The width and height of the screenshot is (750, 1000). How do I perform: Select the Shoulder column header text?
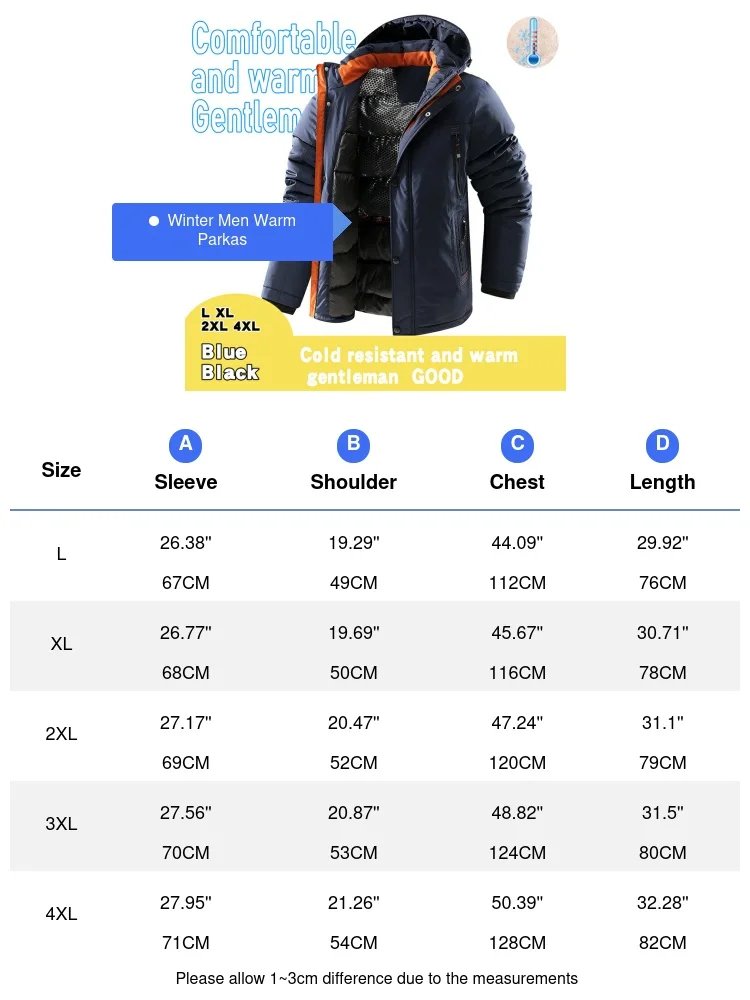coord(353,482)
